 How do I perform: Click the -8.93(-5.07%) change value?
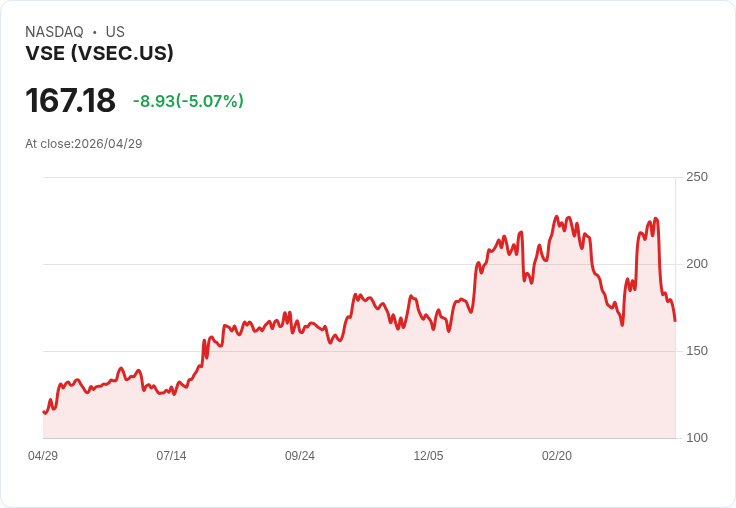188,101
